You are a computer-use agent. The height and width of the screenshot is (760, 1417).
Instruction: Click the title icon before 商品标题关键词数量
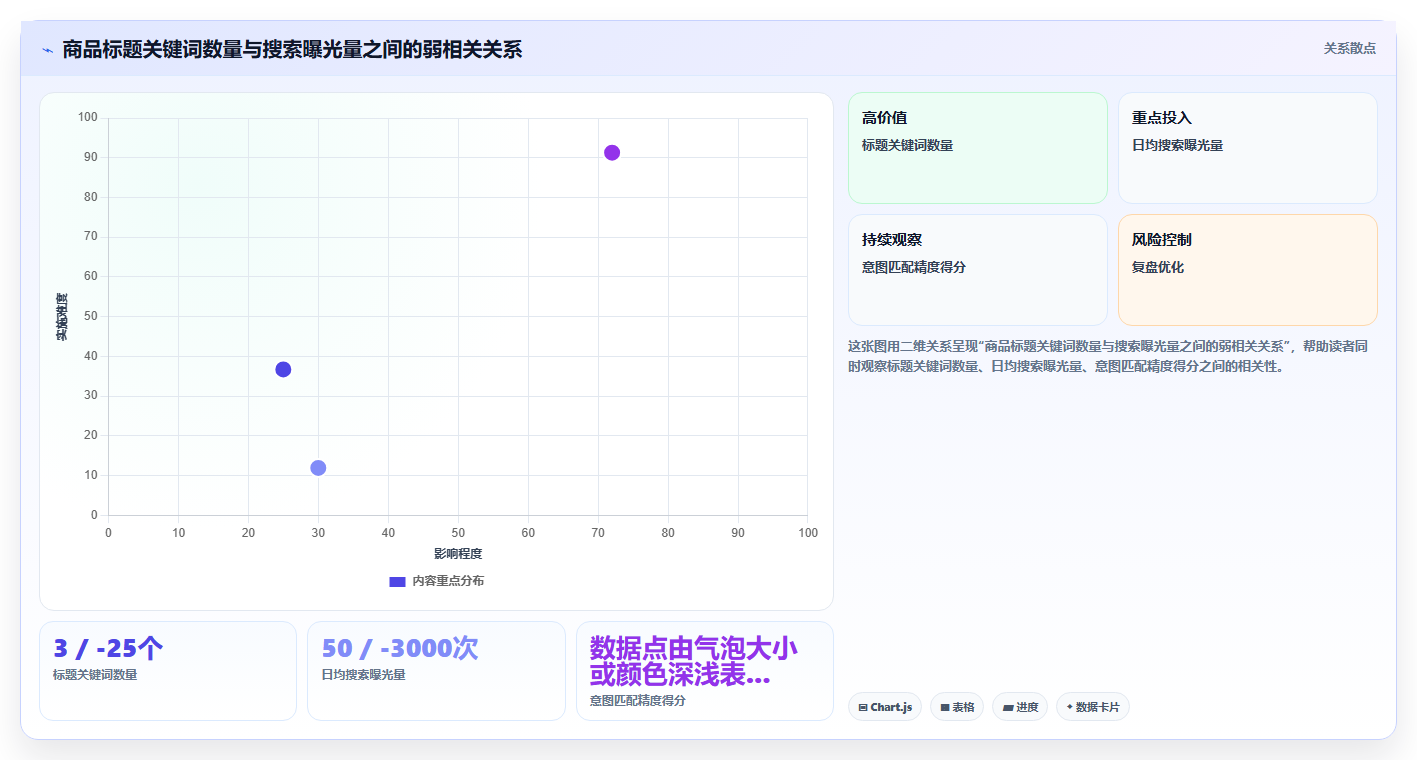point(47,50)
